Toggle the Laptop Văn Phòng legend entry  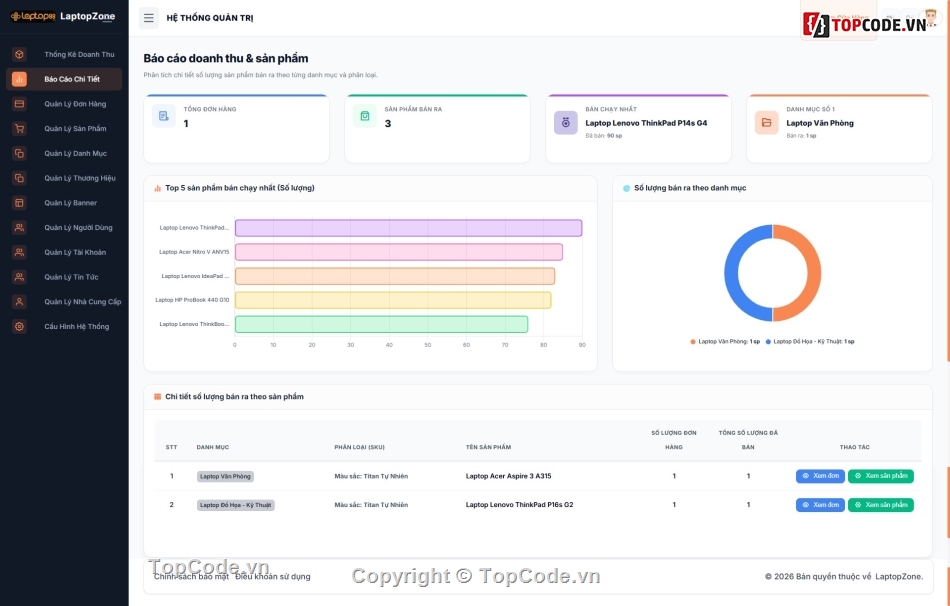click(725, 342)
